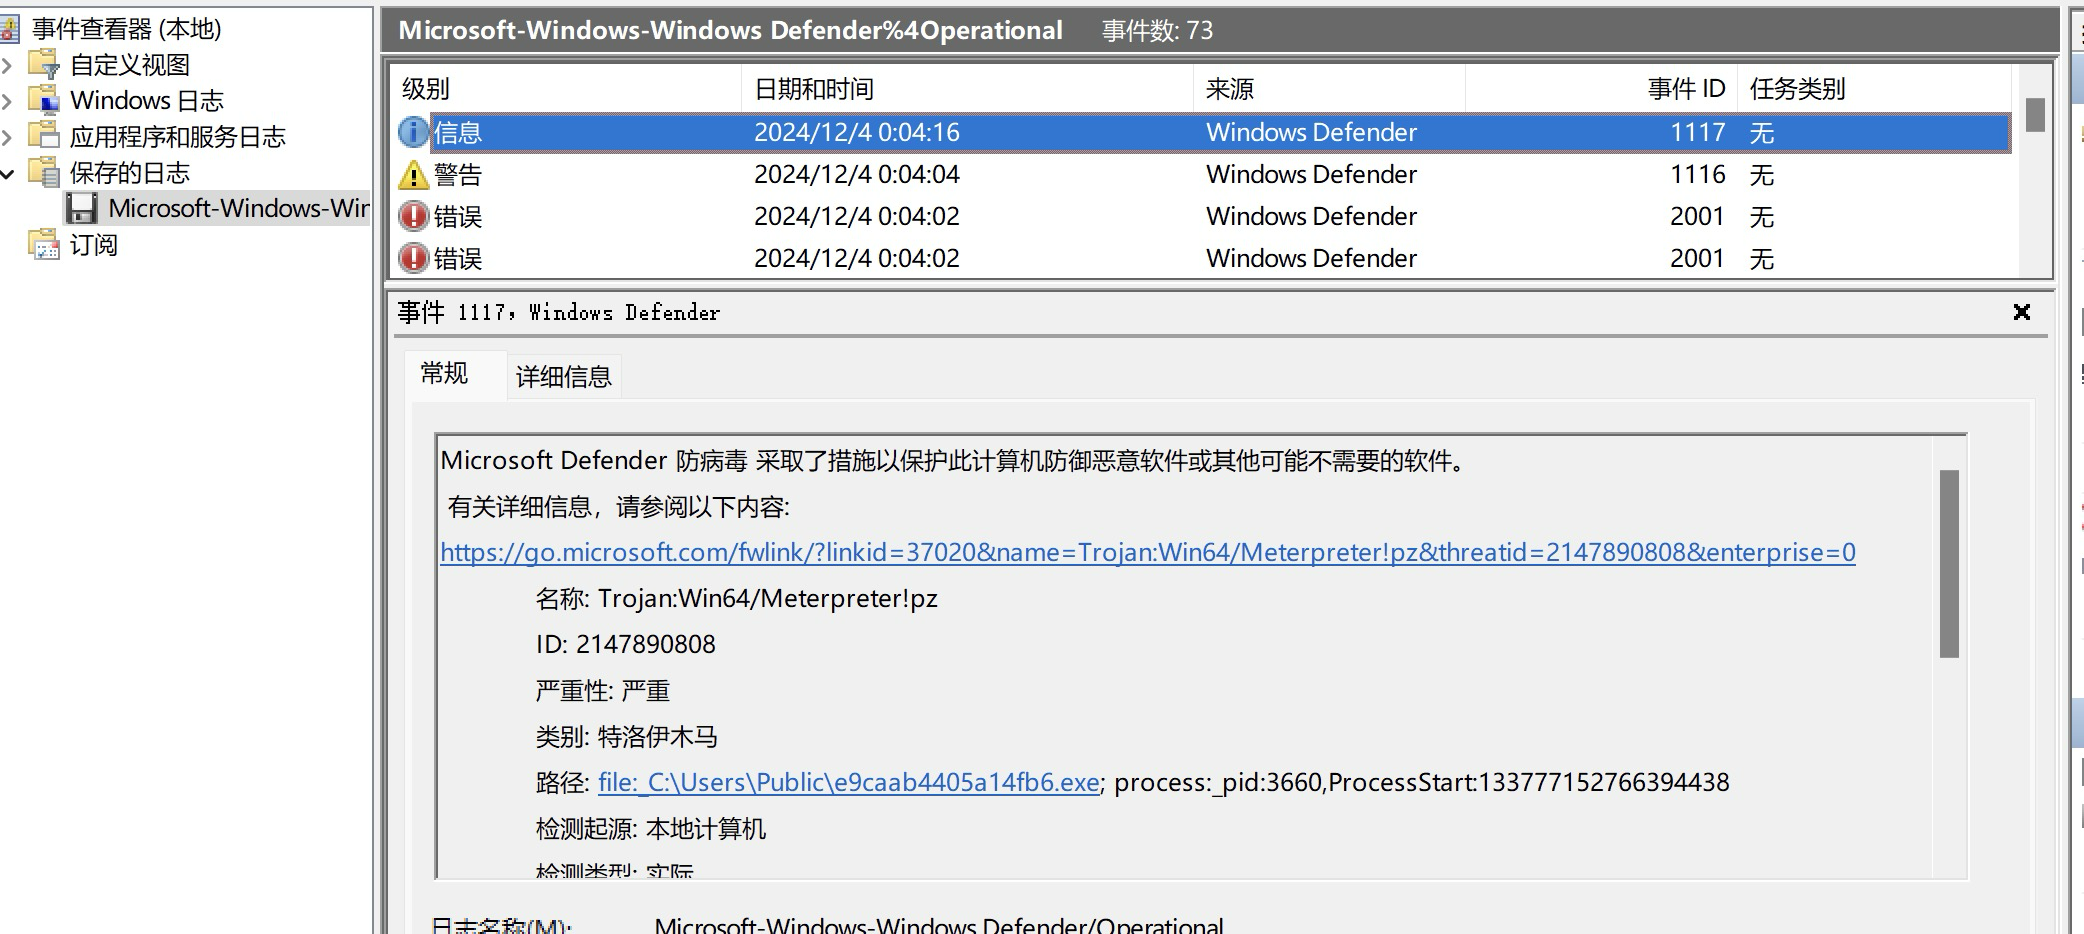Click the 事件数: 73 count text

(1157, 30)
